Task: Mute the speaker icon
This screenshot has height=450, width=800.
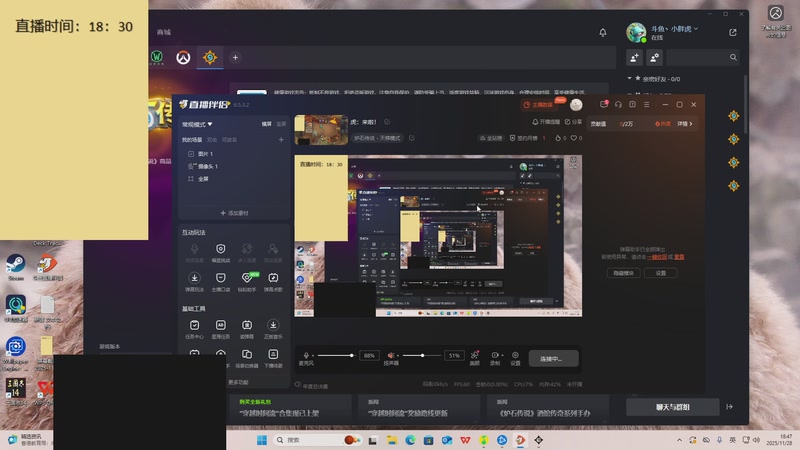Action: pyautogui.click(x=391, y=356)
